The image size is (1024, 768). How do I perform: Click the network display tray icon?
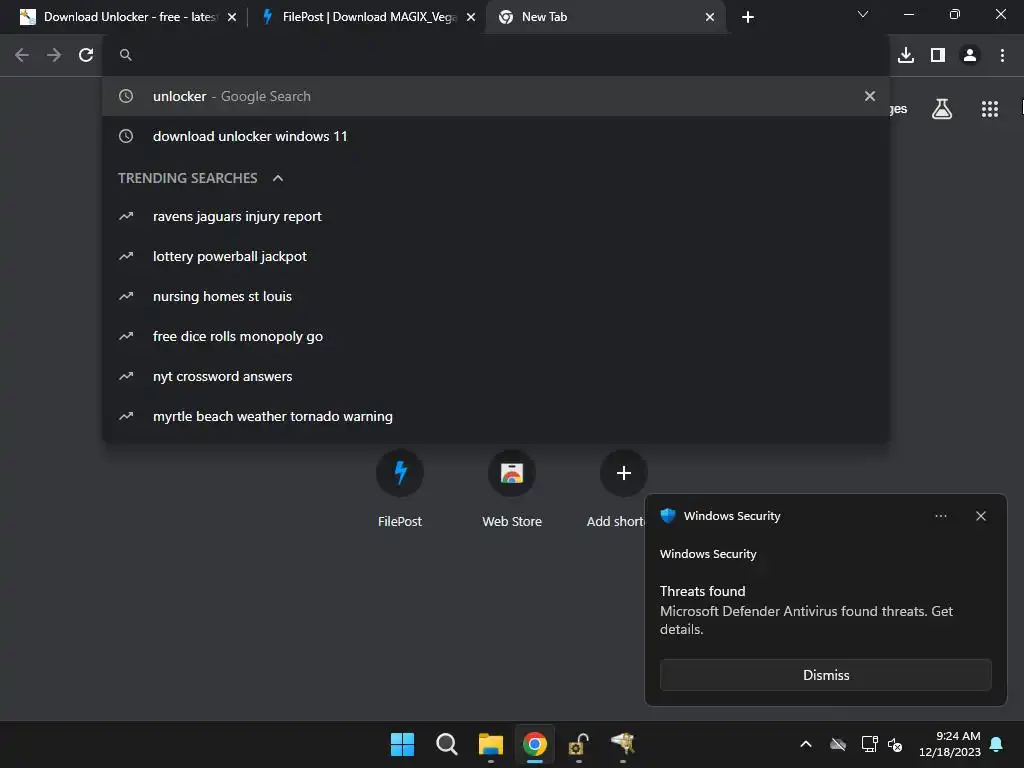pos(869,744)
